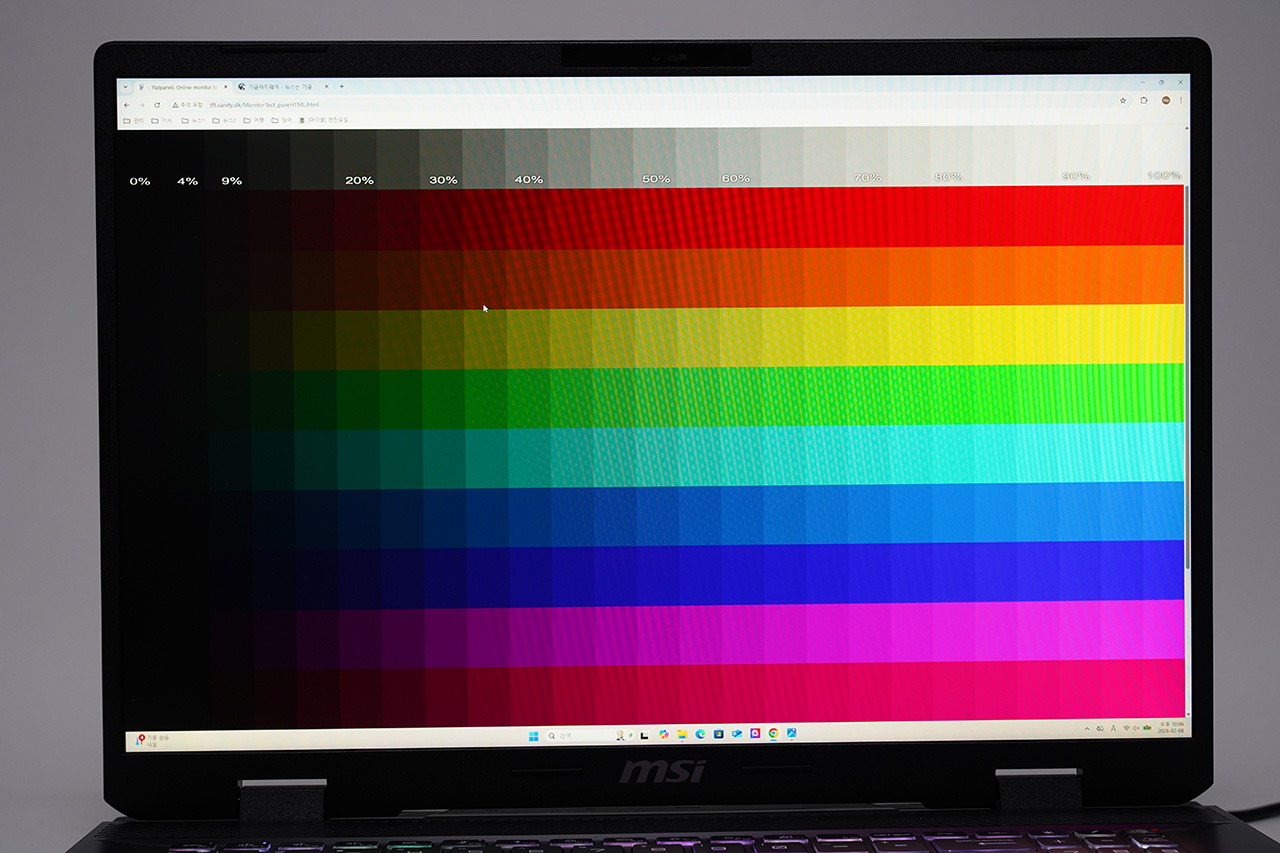Open Microsoft Edge from the taskbar
The image size is (1280, 853).
point(700,734)
